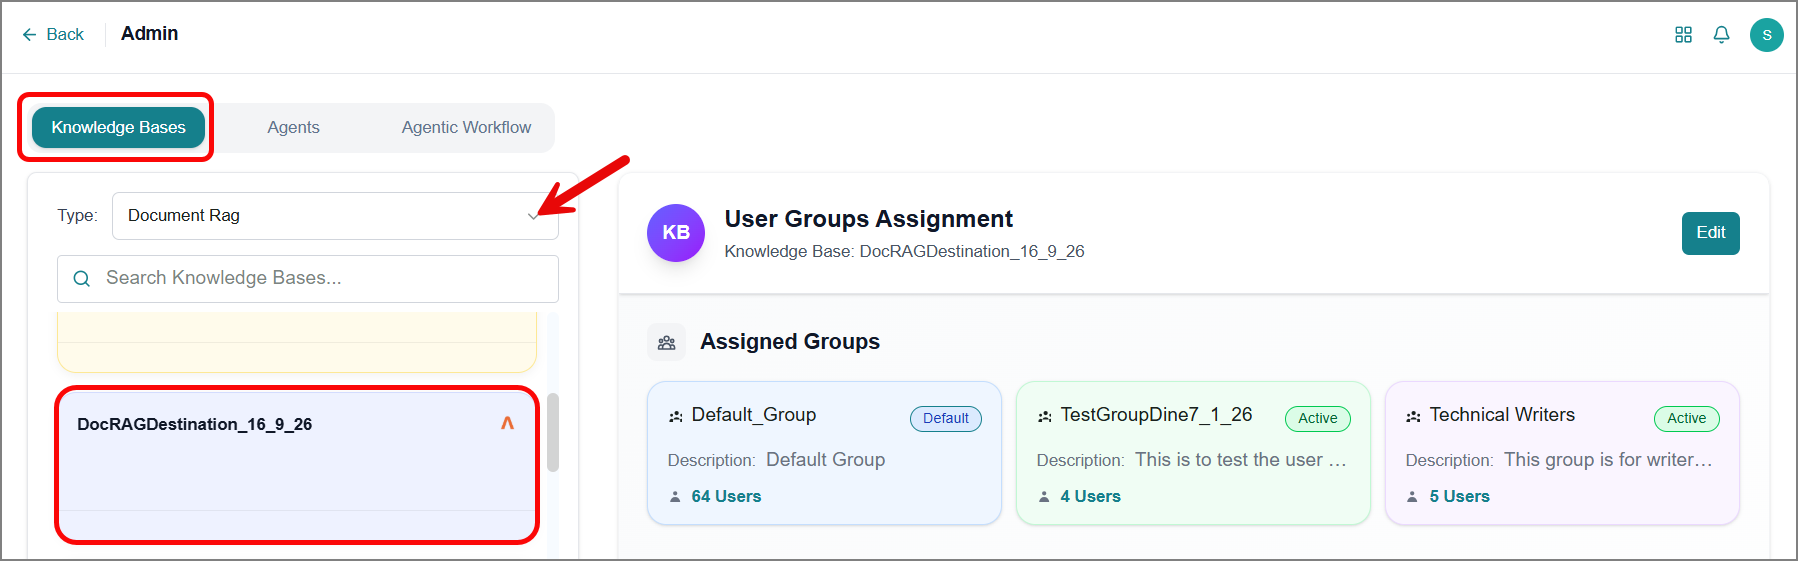
Task: Open the apps grid icon
Action: tap(1683, 35)
